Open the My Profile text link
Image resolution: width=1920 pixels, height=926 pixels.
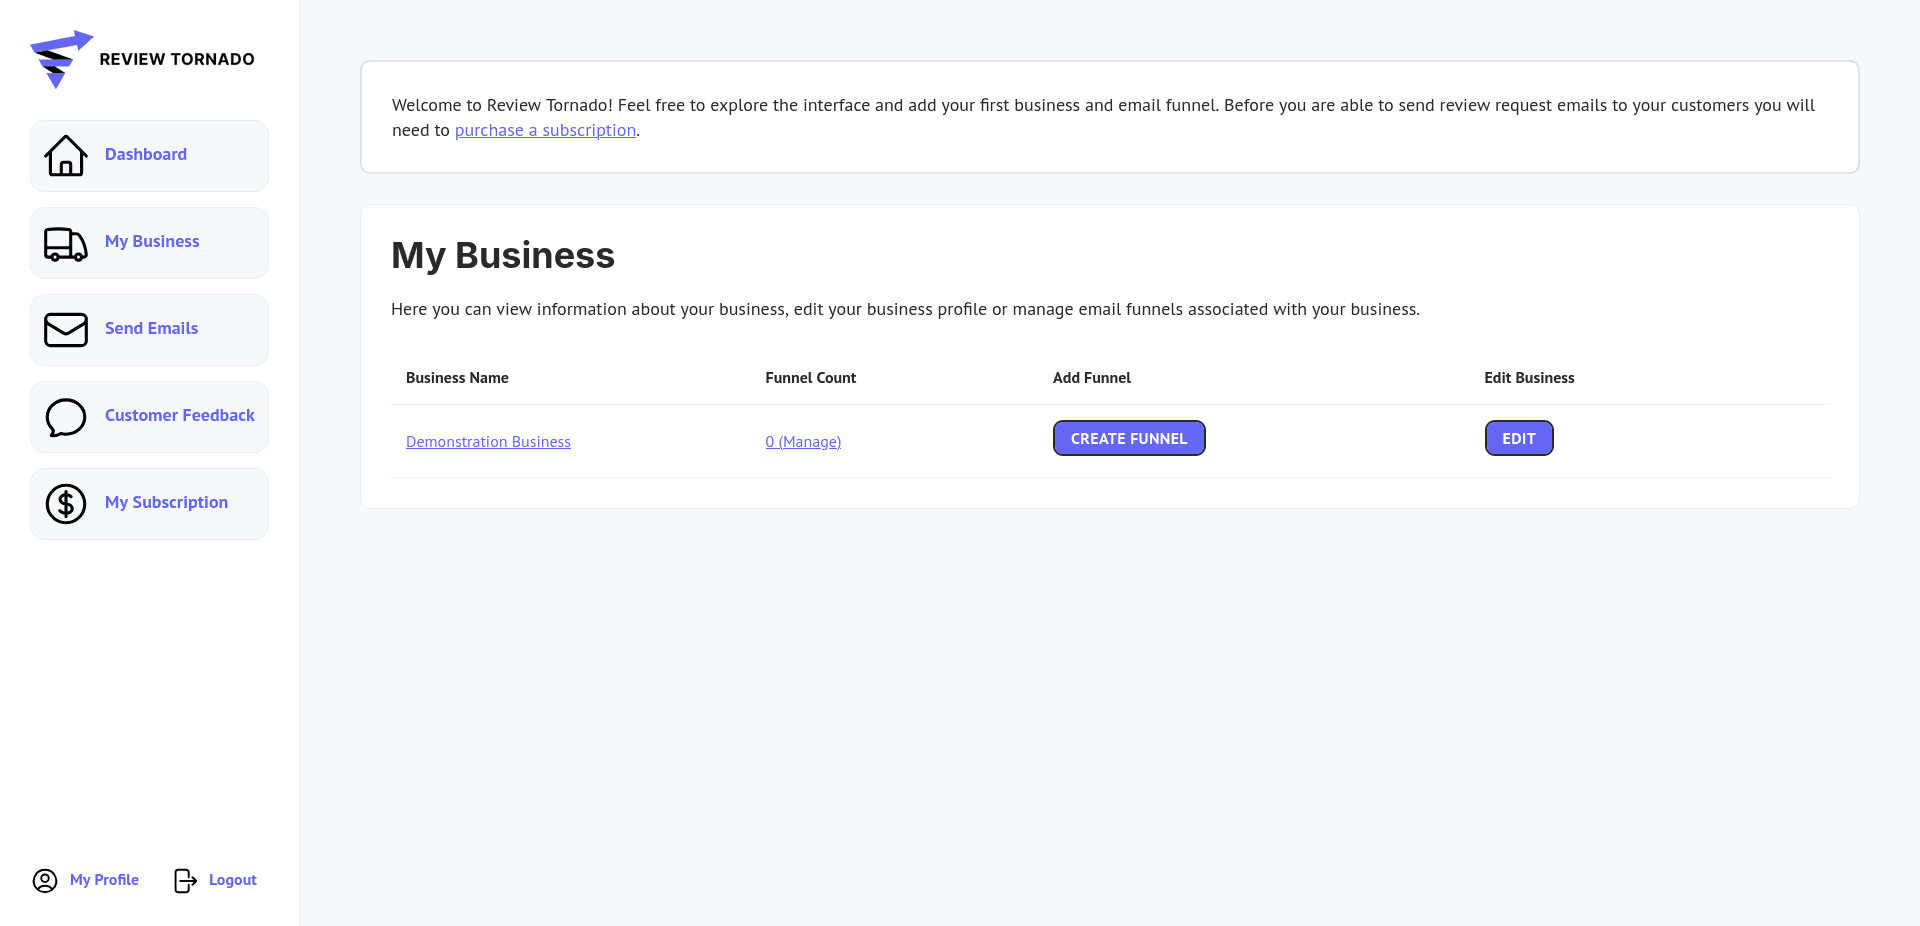click(x=104, y=880)
